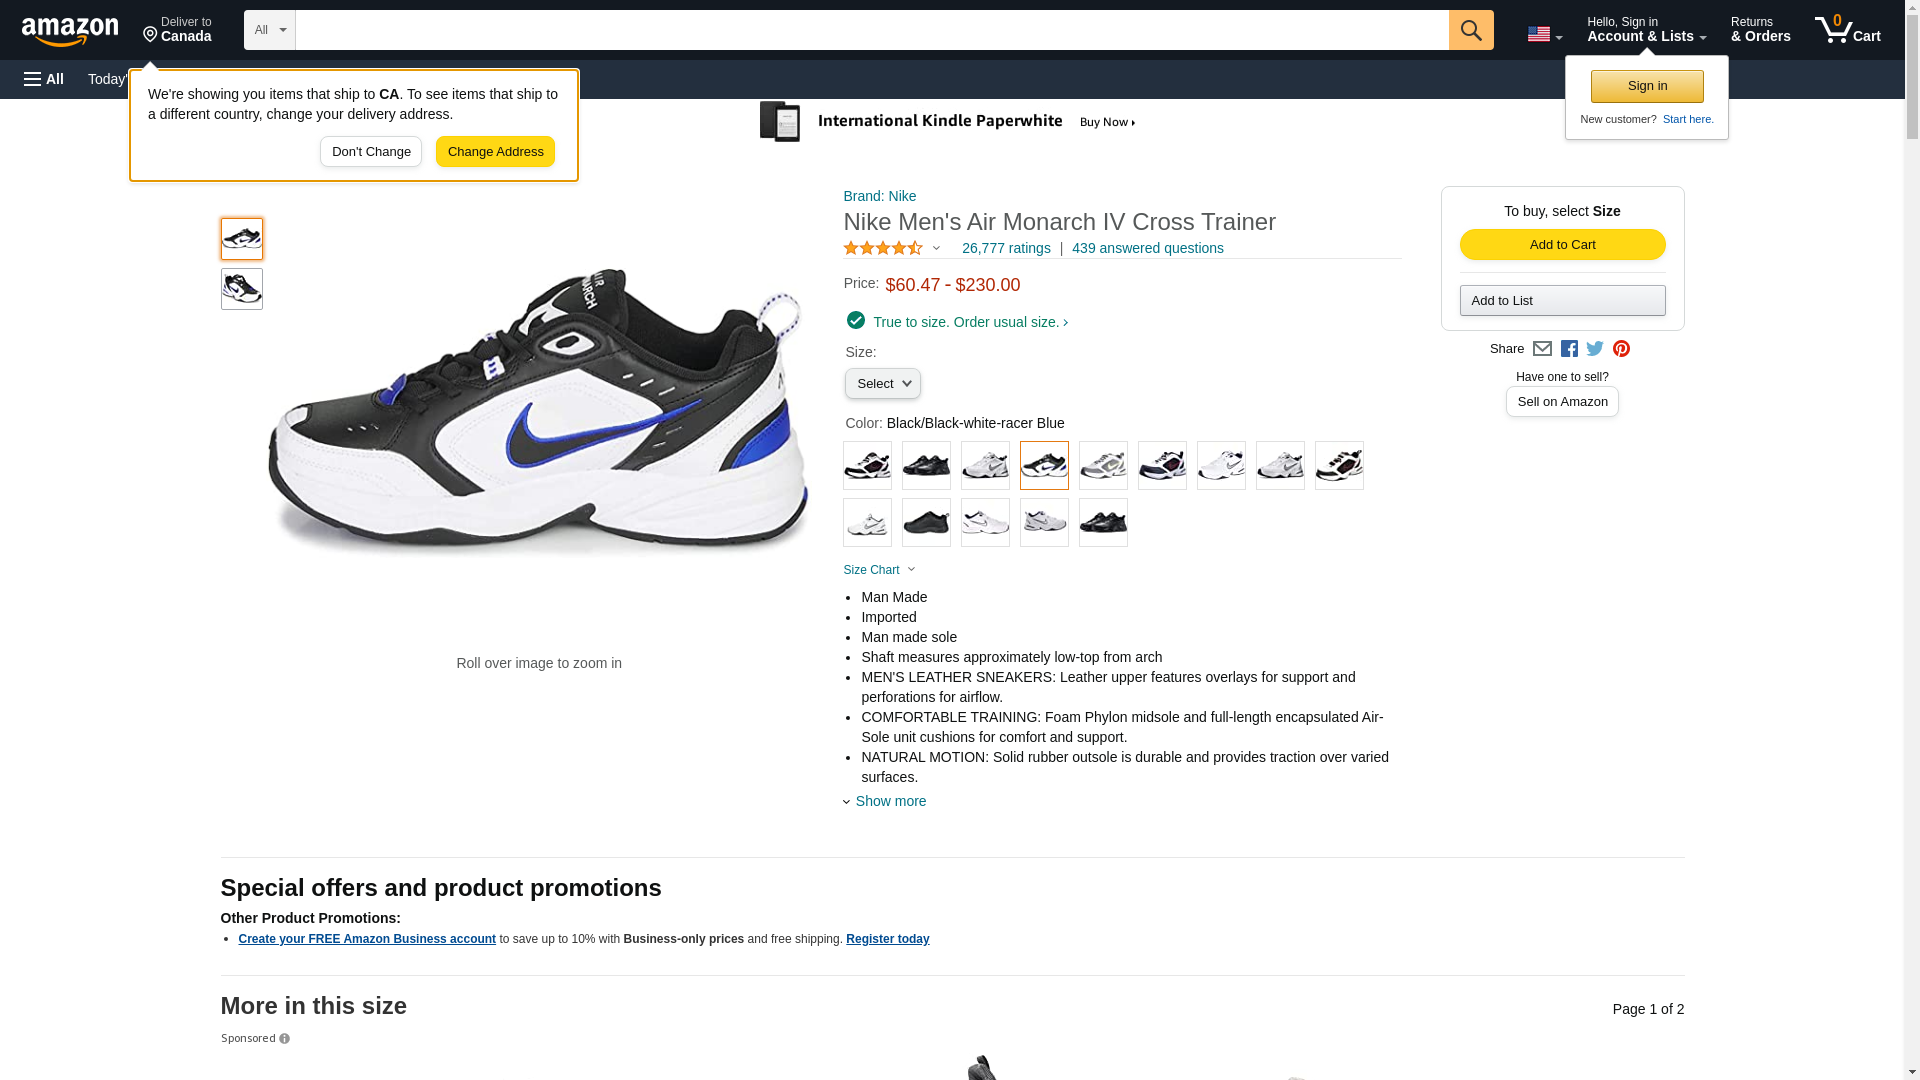
Task: Select the second product thumbnail image
Action: [x=242, y=289]
